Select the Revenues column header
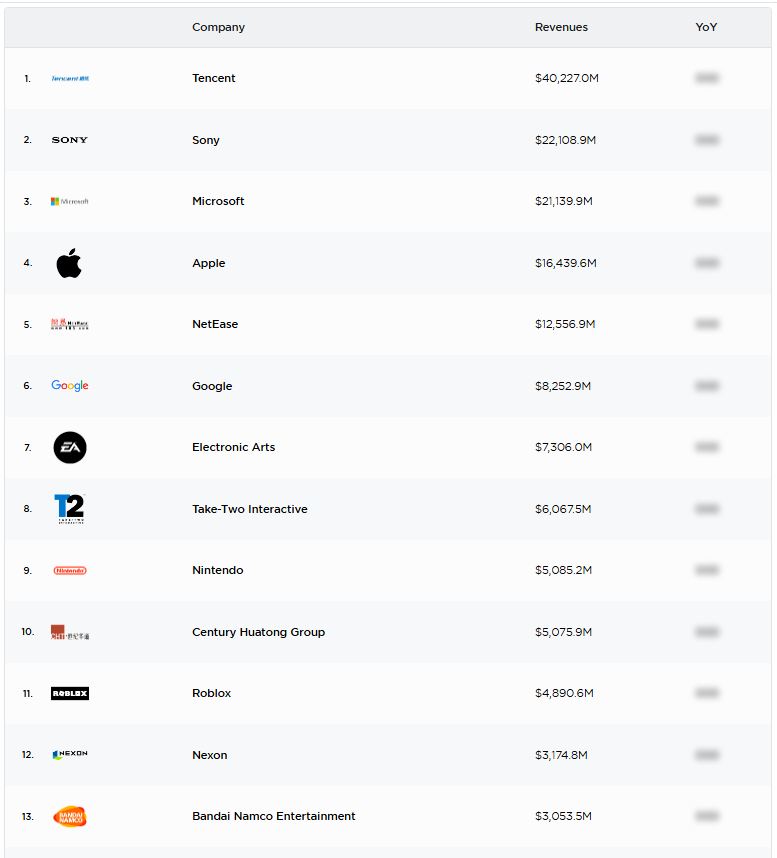777x858 pixels. (x=561, y=27)
